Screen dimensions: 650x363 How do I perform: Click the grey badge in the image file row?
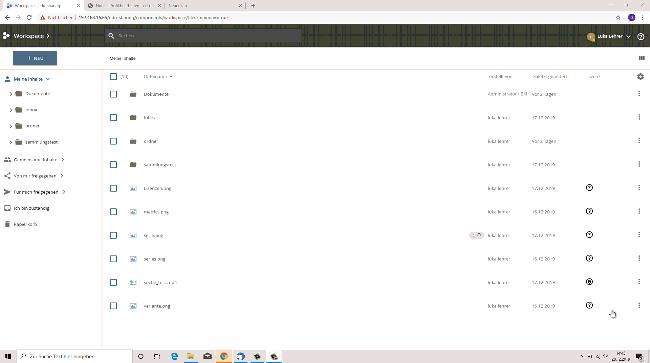[476, 235]
